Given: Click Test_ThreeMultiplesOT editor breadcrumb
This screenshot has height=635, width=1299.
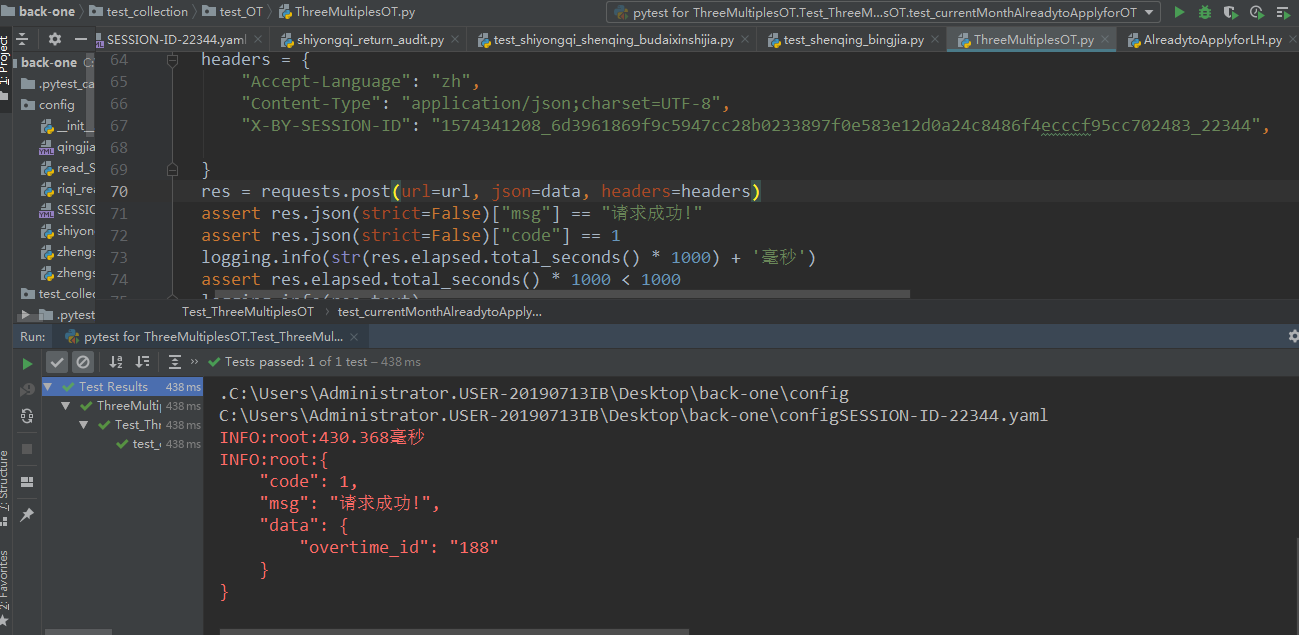Looking at the screenshot, I should pos(248,312).
